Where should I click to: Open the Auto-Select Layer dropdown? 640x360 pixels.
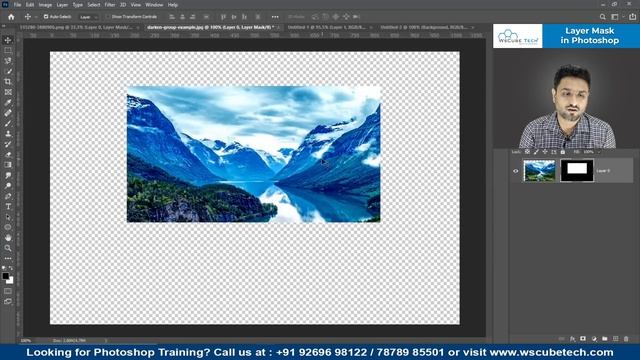point(89,17)
